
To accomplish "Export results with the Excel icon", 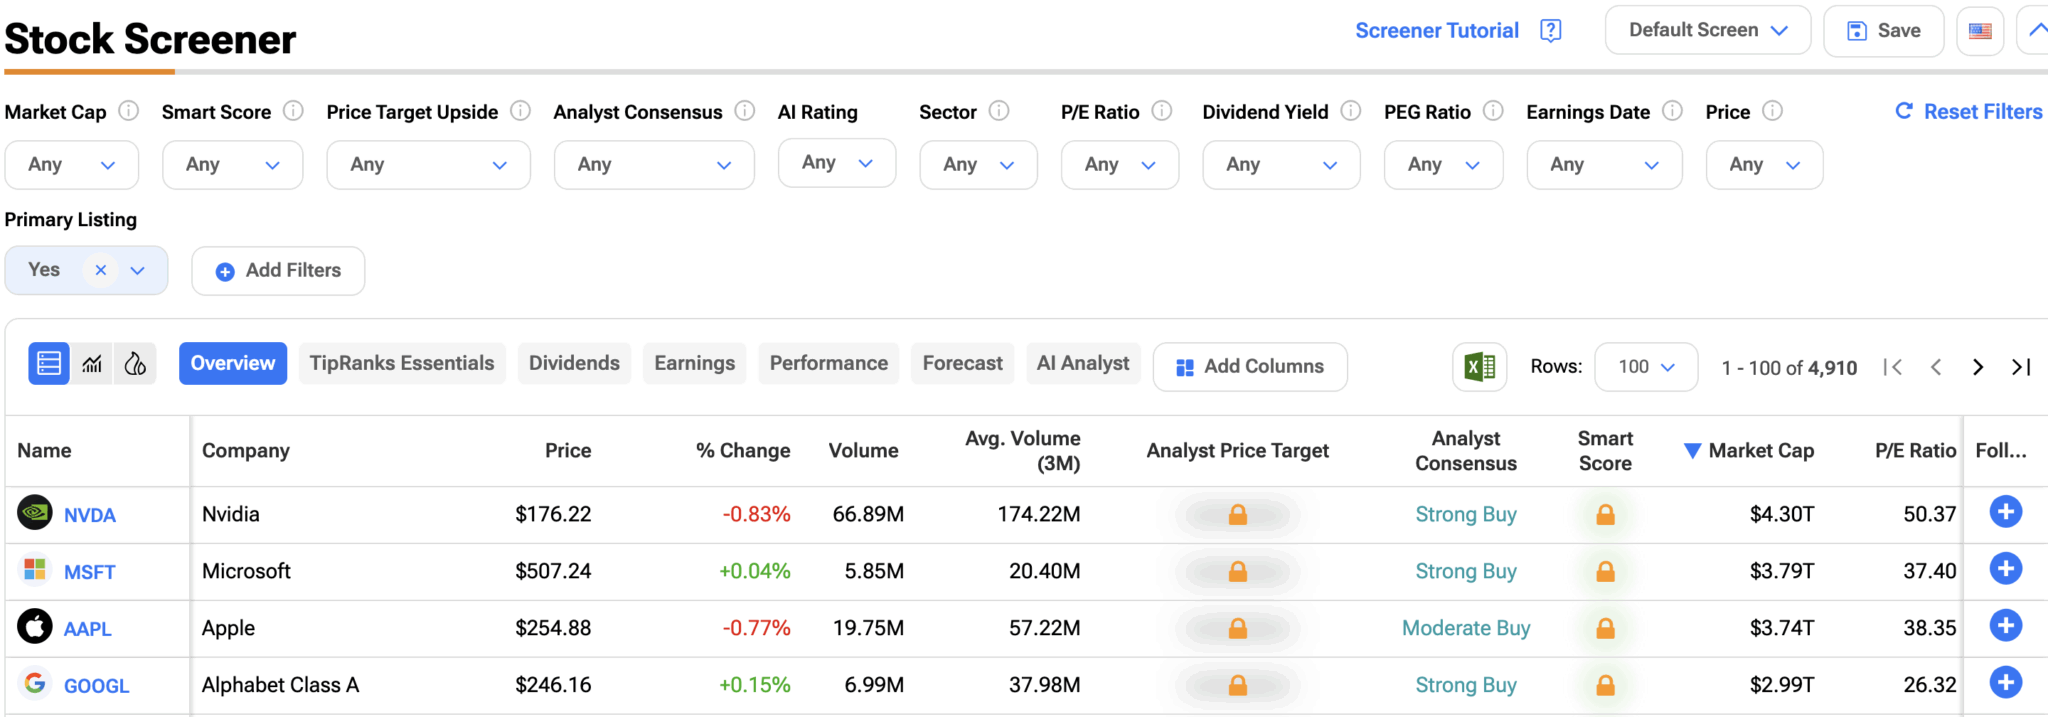I will (1479, 367).
